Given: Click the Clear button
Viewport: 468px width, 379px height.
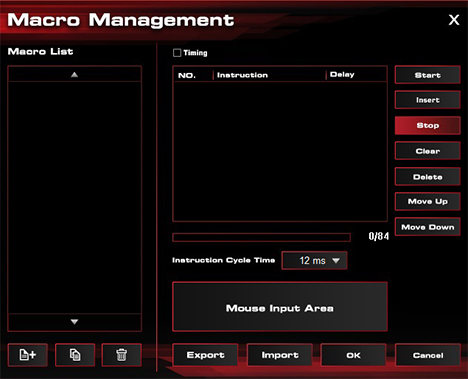Looking at the screenshot, I should coord(428,151).
